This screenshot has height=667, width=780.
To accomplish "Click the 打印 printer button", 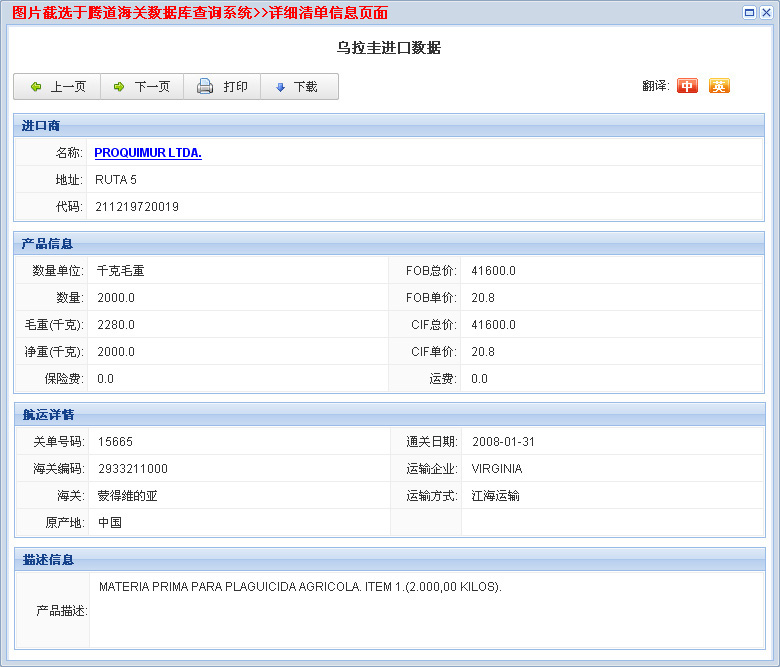I will tap(222, 87).
